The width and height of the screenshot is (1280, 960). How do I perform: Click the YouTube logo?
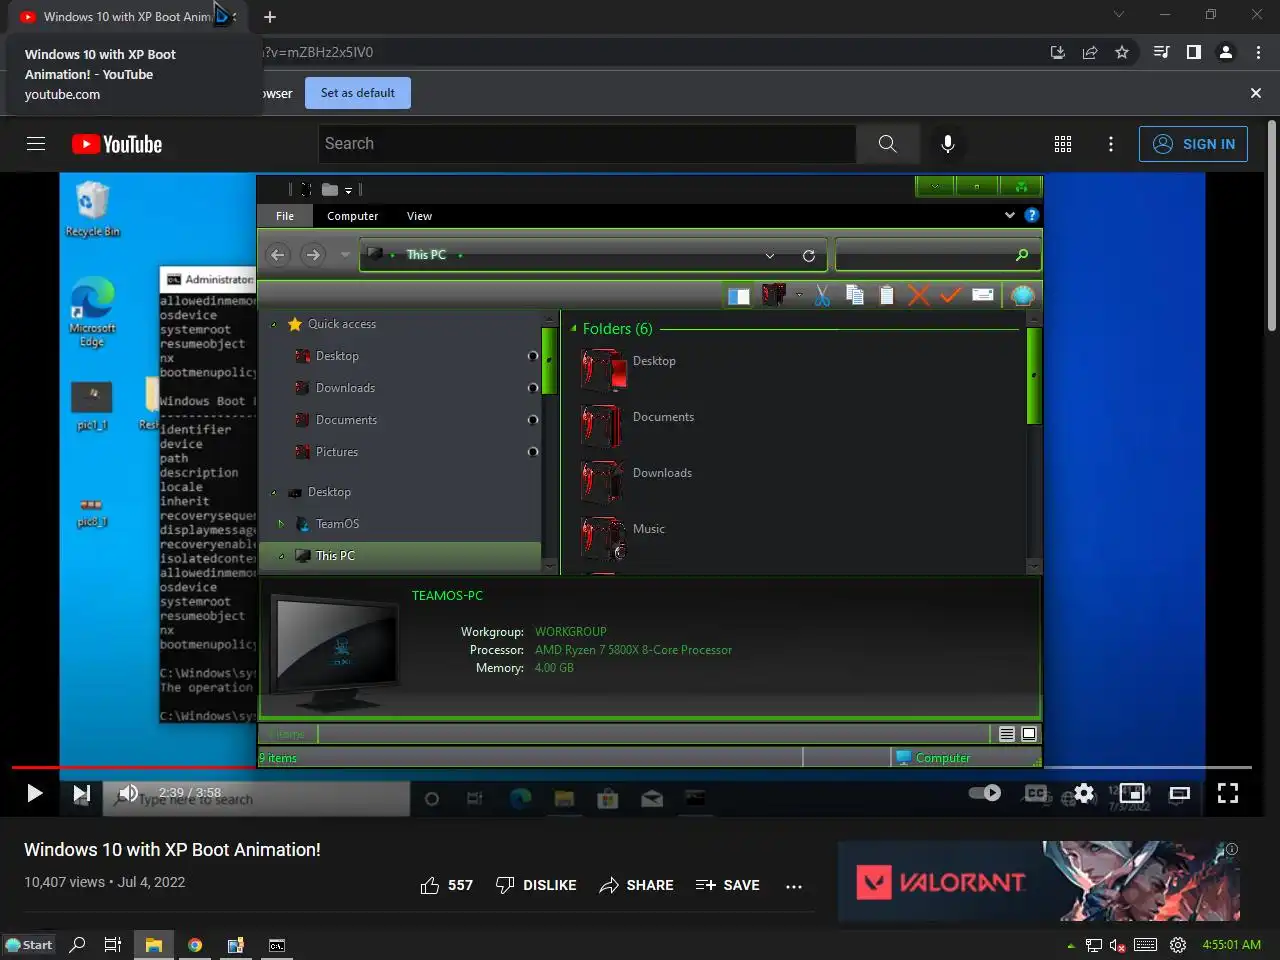click(x=117, y=144)
